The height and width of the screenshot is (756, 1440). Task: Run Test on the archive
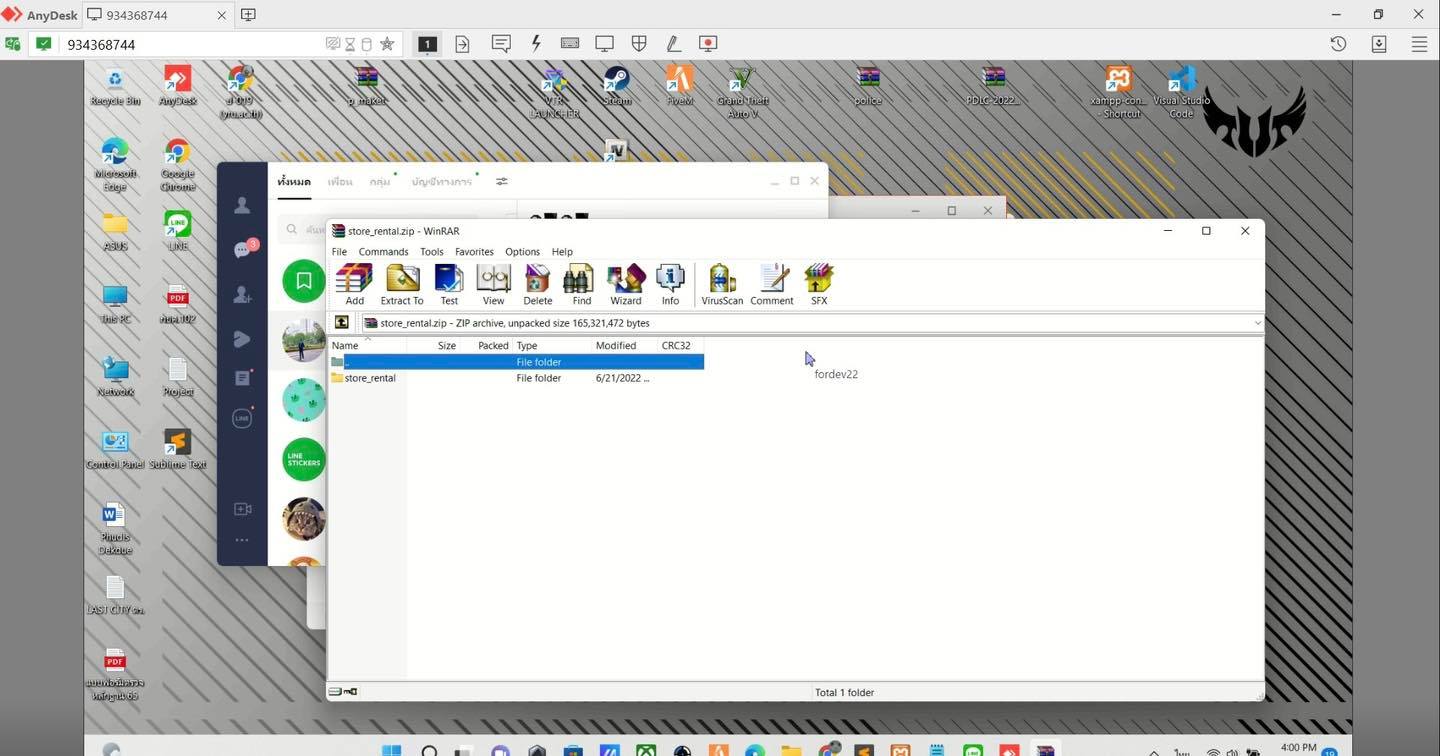(449, 285)
